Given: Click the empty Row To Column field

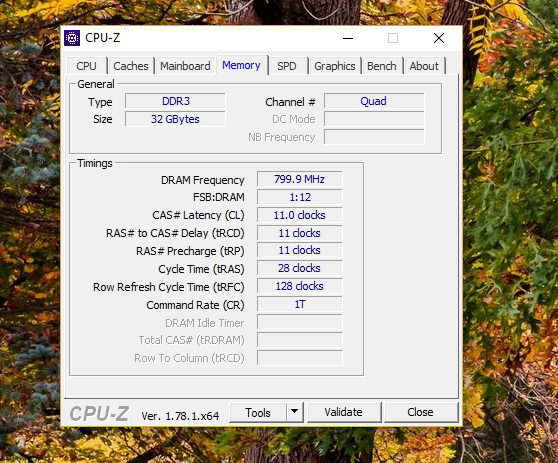Looking at the screenshot, I should pyautogui.click(x=300, y=358).
